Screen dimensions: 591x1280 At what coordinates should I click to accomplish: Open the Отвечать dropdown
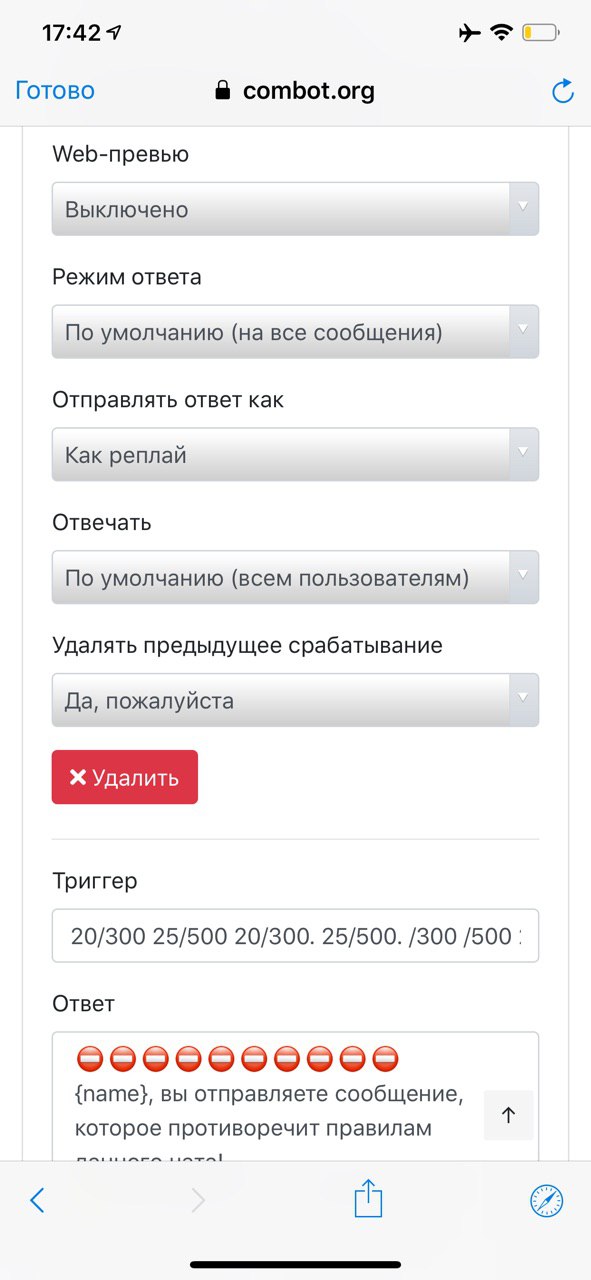[x=295, y=577]
